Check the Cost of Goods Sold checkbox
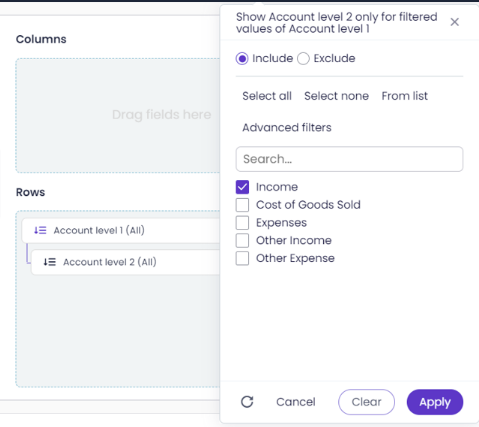The width and height of the screenshot is (479, 427). pos(242,205)
